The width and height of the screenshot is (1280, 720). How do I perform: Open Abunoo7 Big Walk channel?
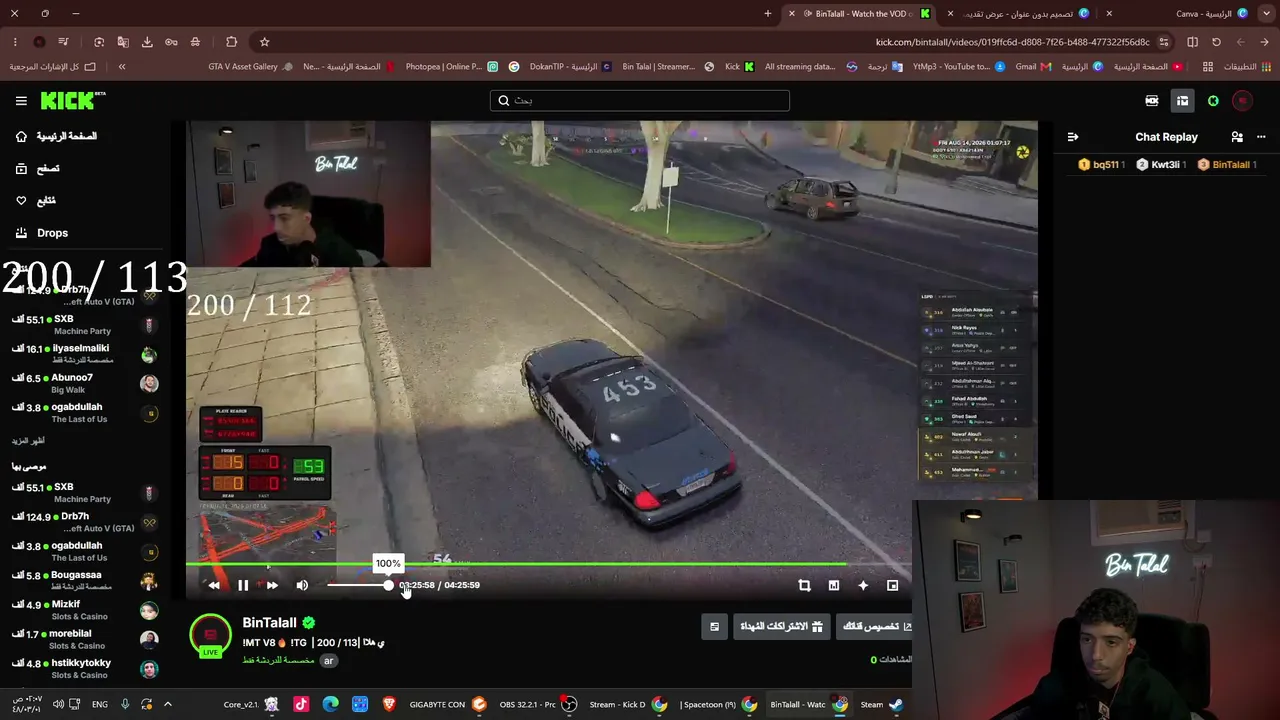coord(85,383)
